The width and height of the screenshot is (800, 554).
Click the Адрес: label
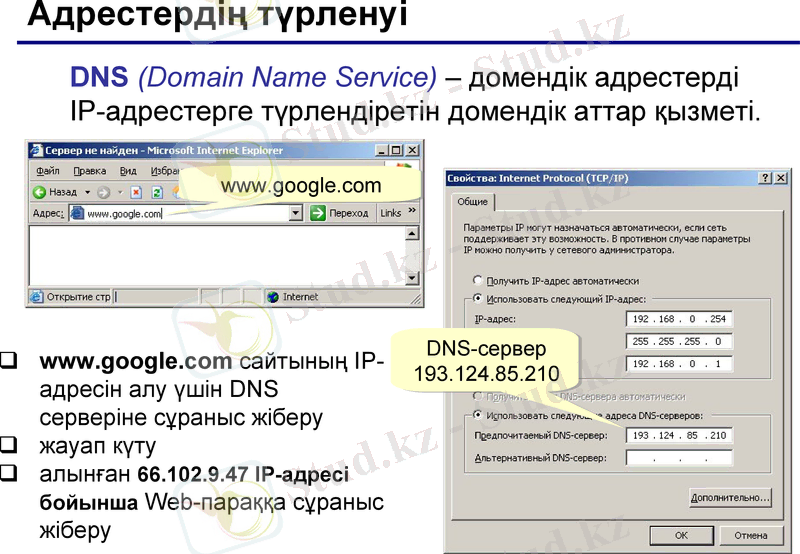click(48, 213)
